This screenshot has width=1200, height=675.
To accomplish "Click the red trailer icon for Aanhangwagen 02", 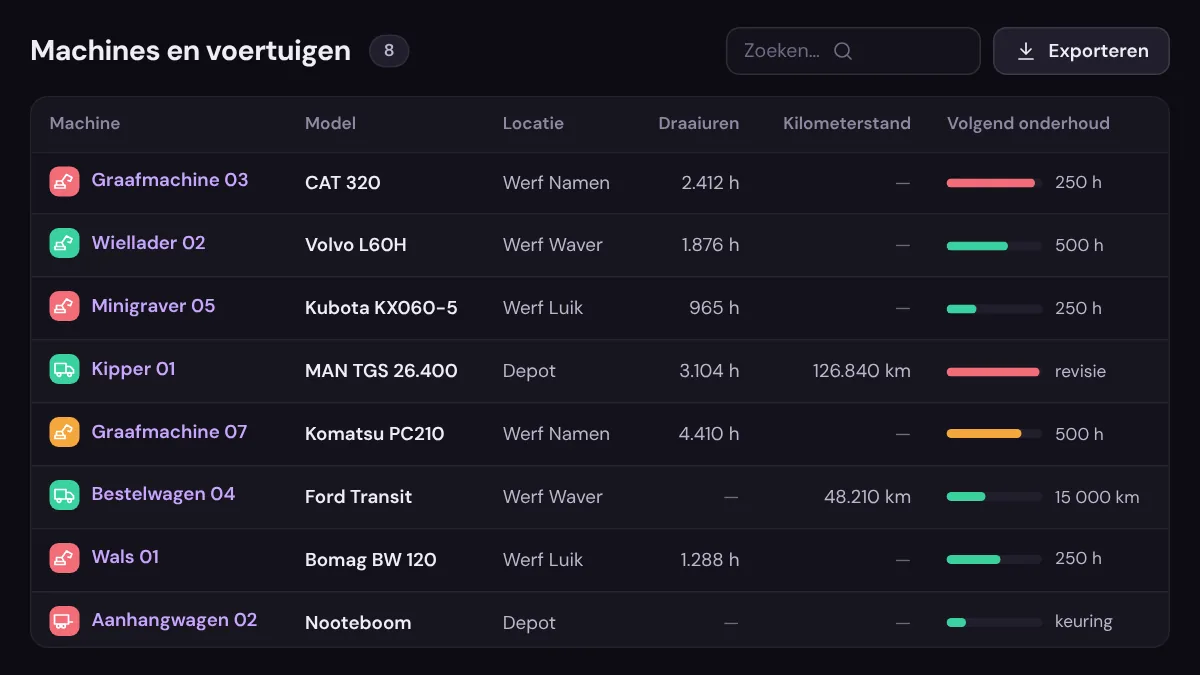I will click(x=64, y=621).
